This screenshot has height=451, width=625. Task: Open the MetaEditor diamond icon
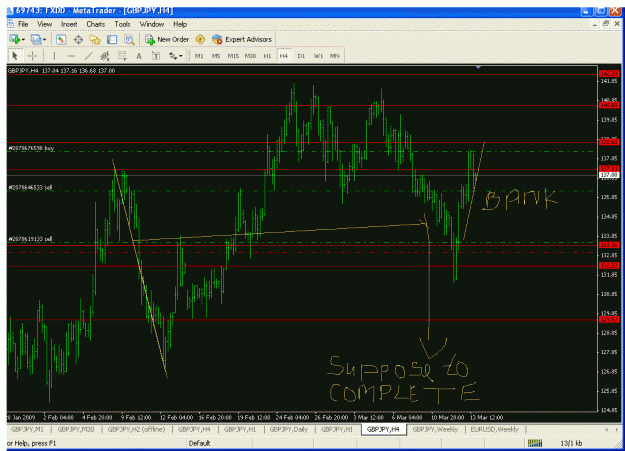[200, 39]
